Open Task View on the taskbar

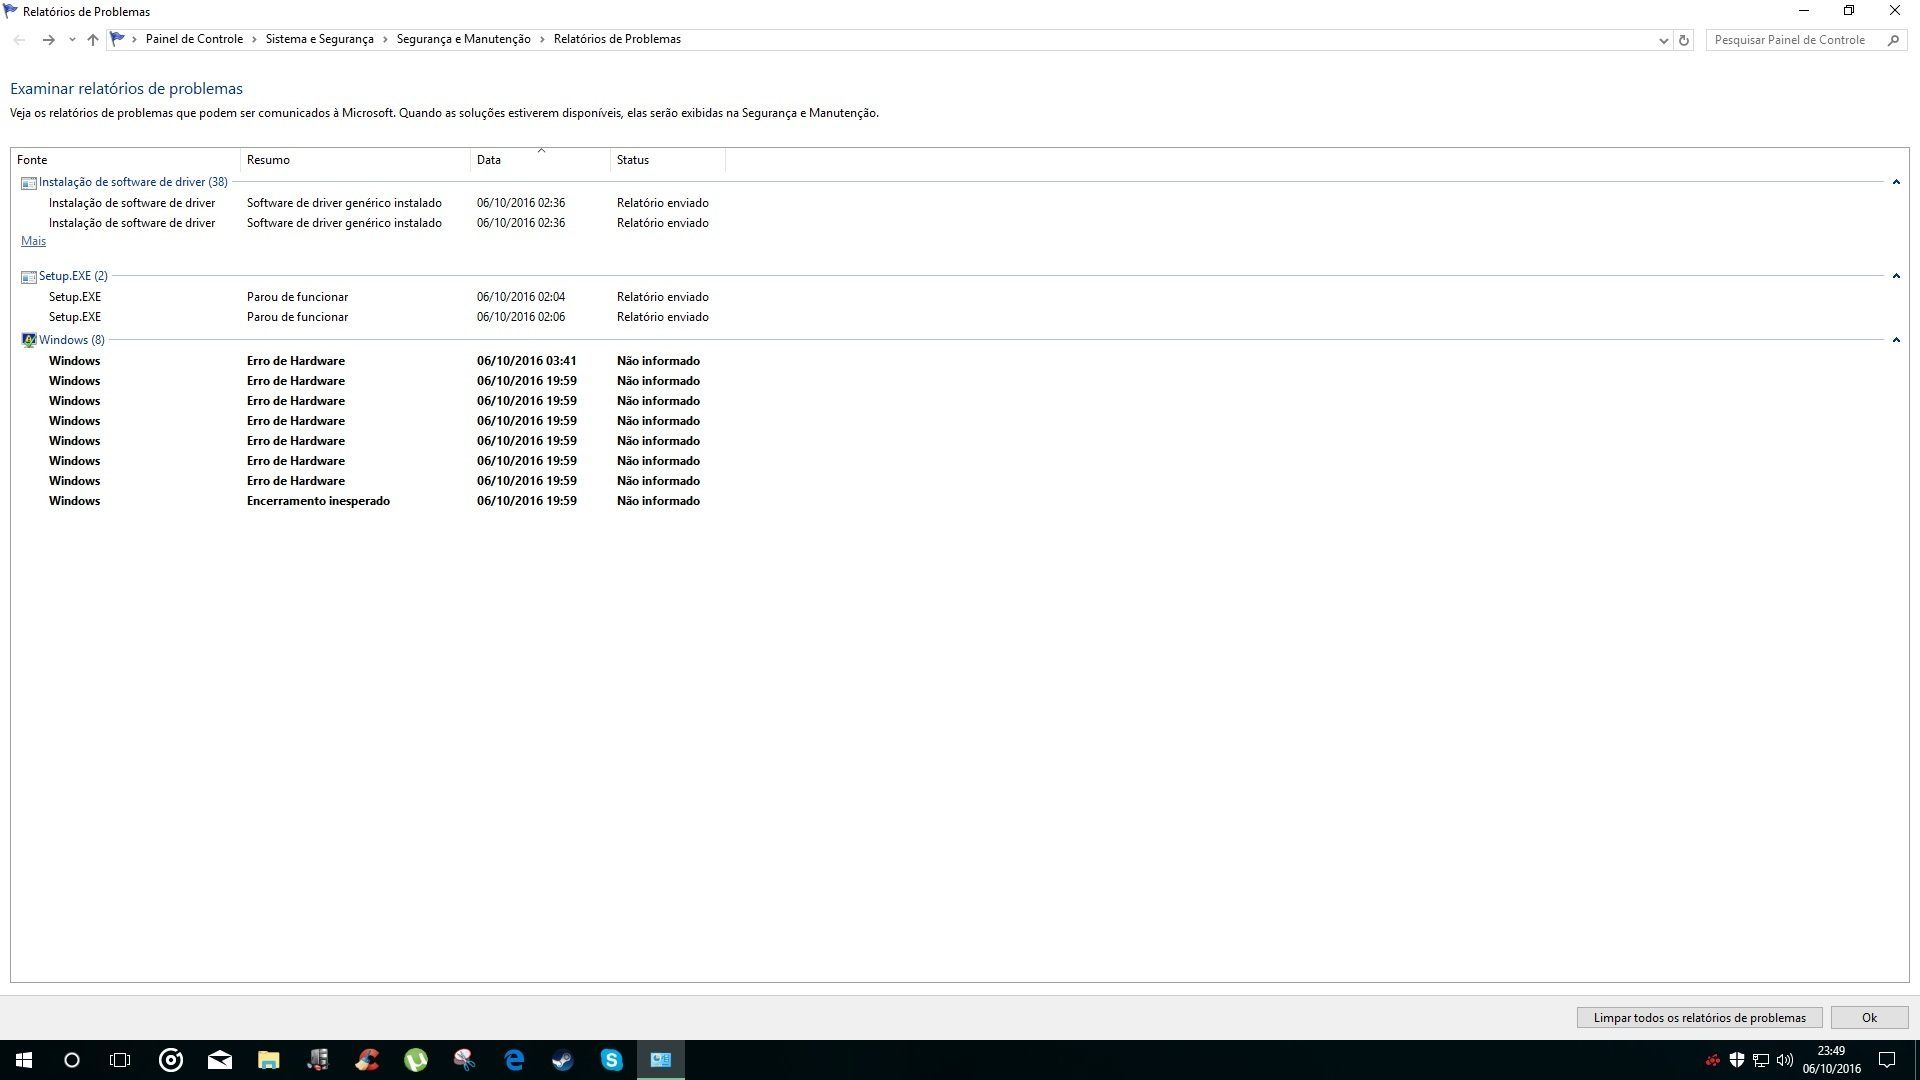[120, 1060]
